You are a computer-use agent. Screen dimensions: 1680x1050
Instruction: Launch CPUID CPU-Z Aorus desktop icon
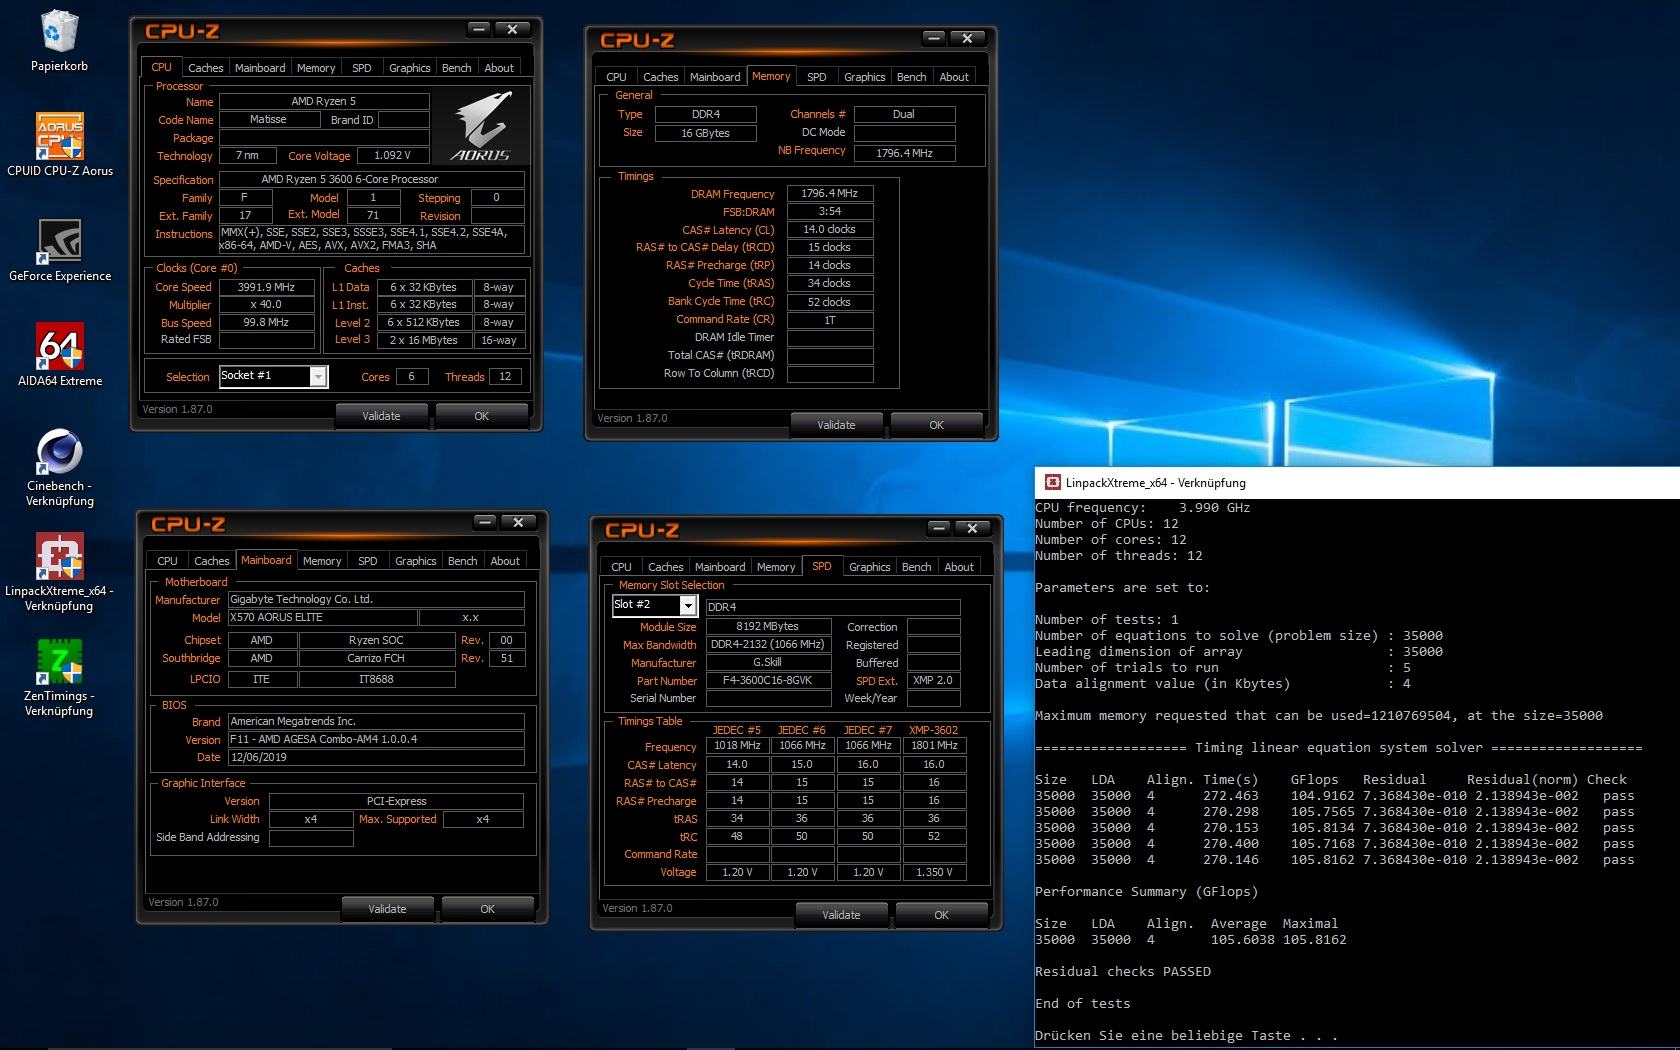60,136
